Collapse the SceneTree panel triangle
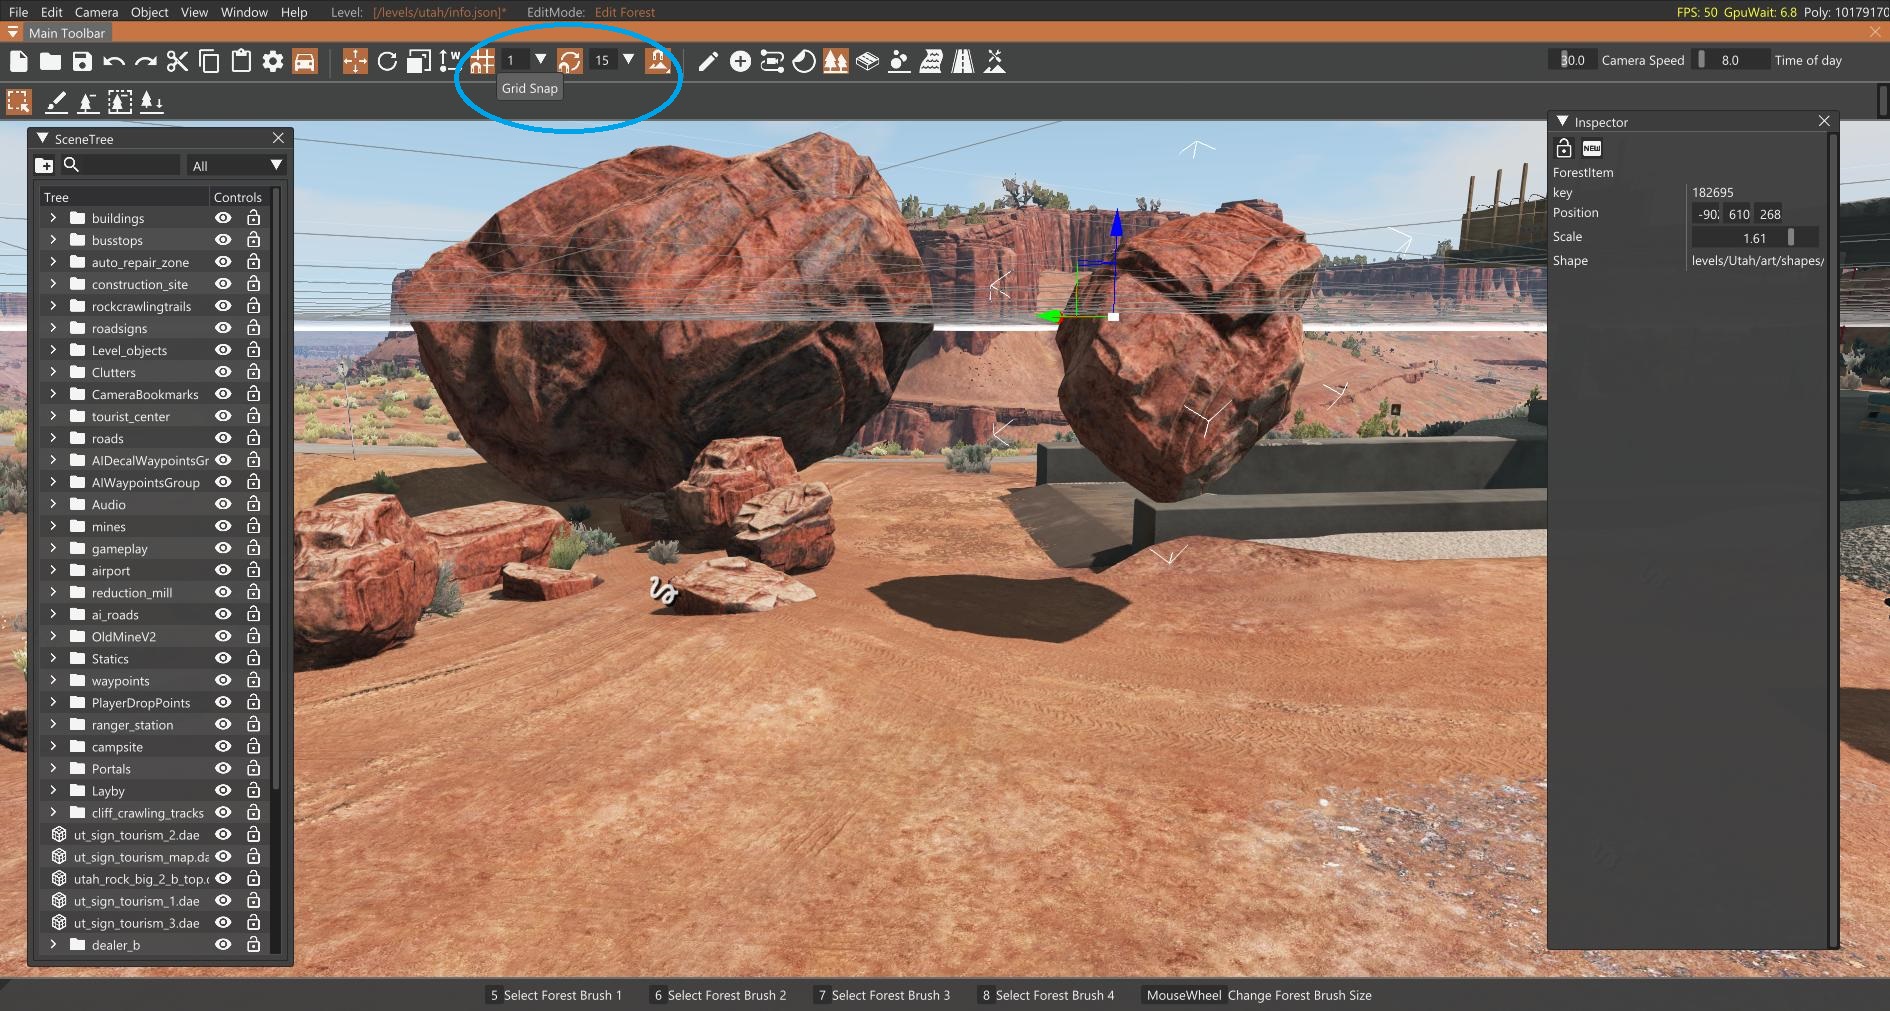Image resolution: width=1890 pixels, height=1011 pixels. tap(43, 138)
